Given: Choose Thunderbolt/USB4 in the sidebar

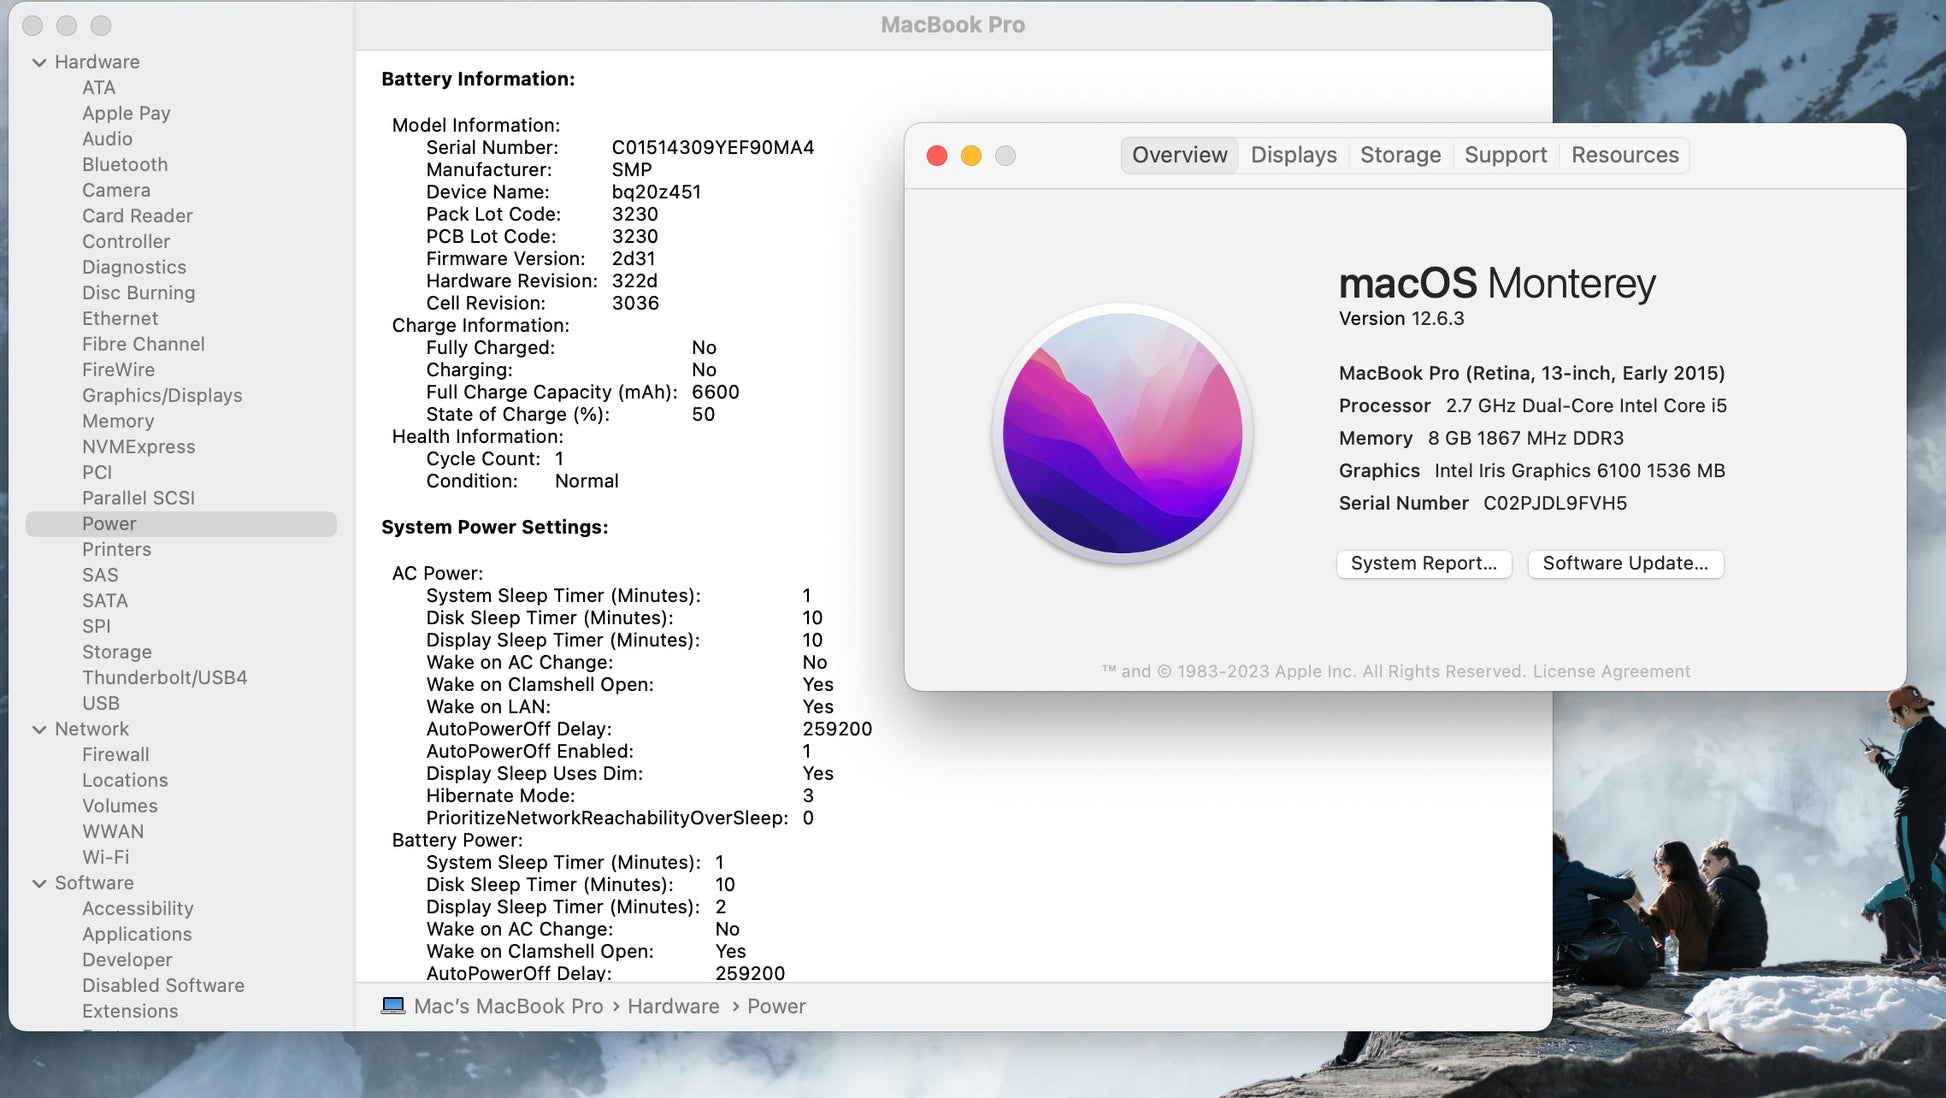Looking at the screenshot, I should 165,677.
